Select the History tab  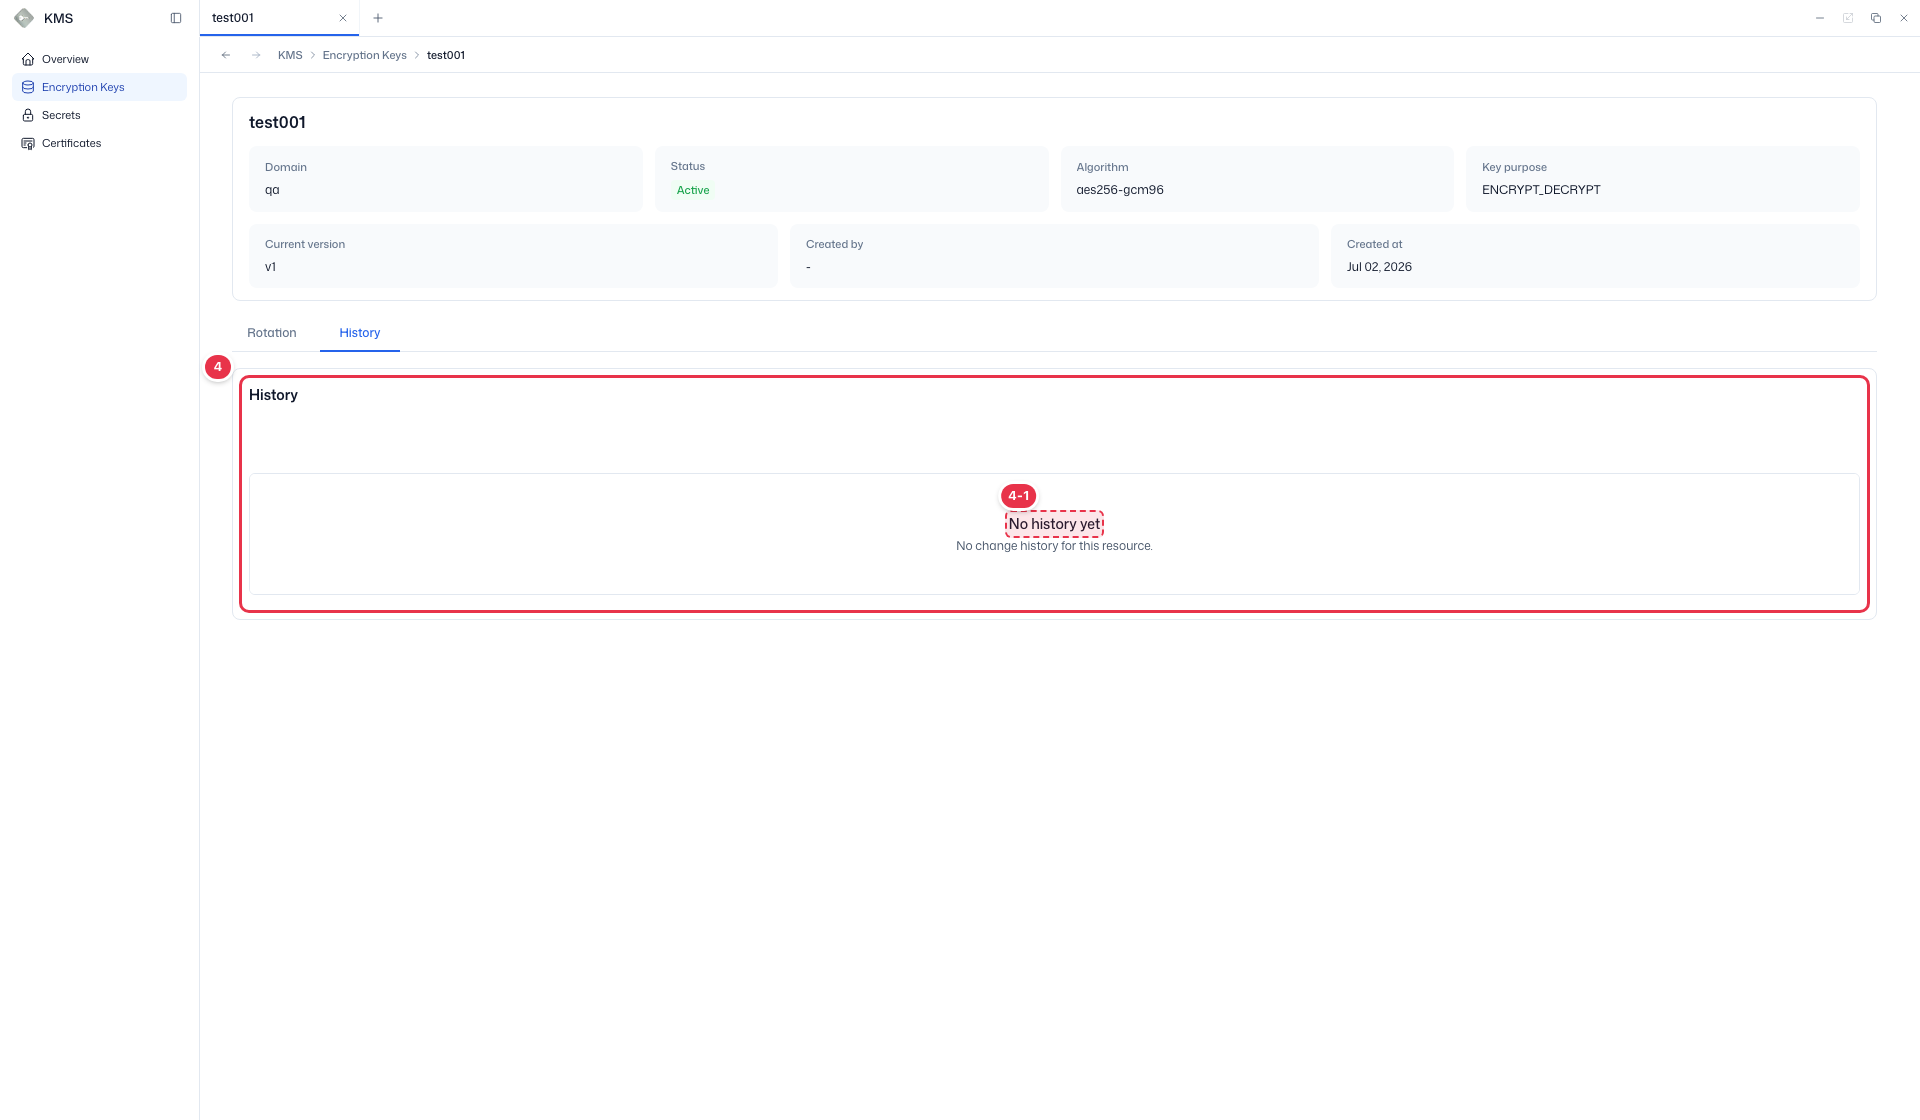[360, 333]
